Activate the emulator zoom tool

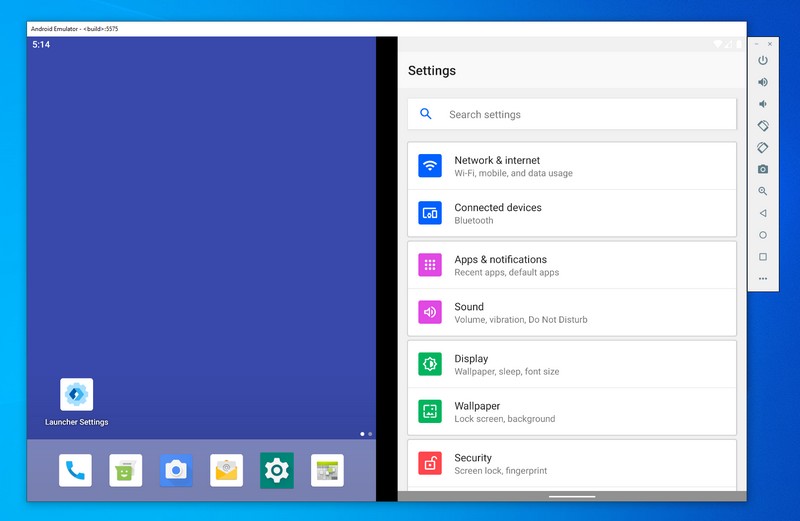pyautogui.click(x=763, y=191)
